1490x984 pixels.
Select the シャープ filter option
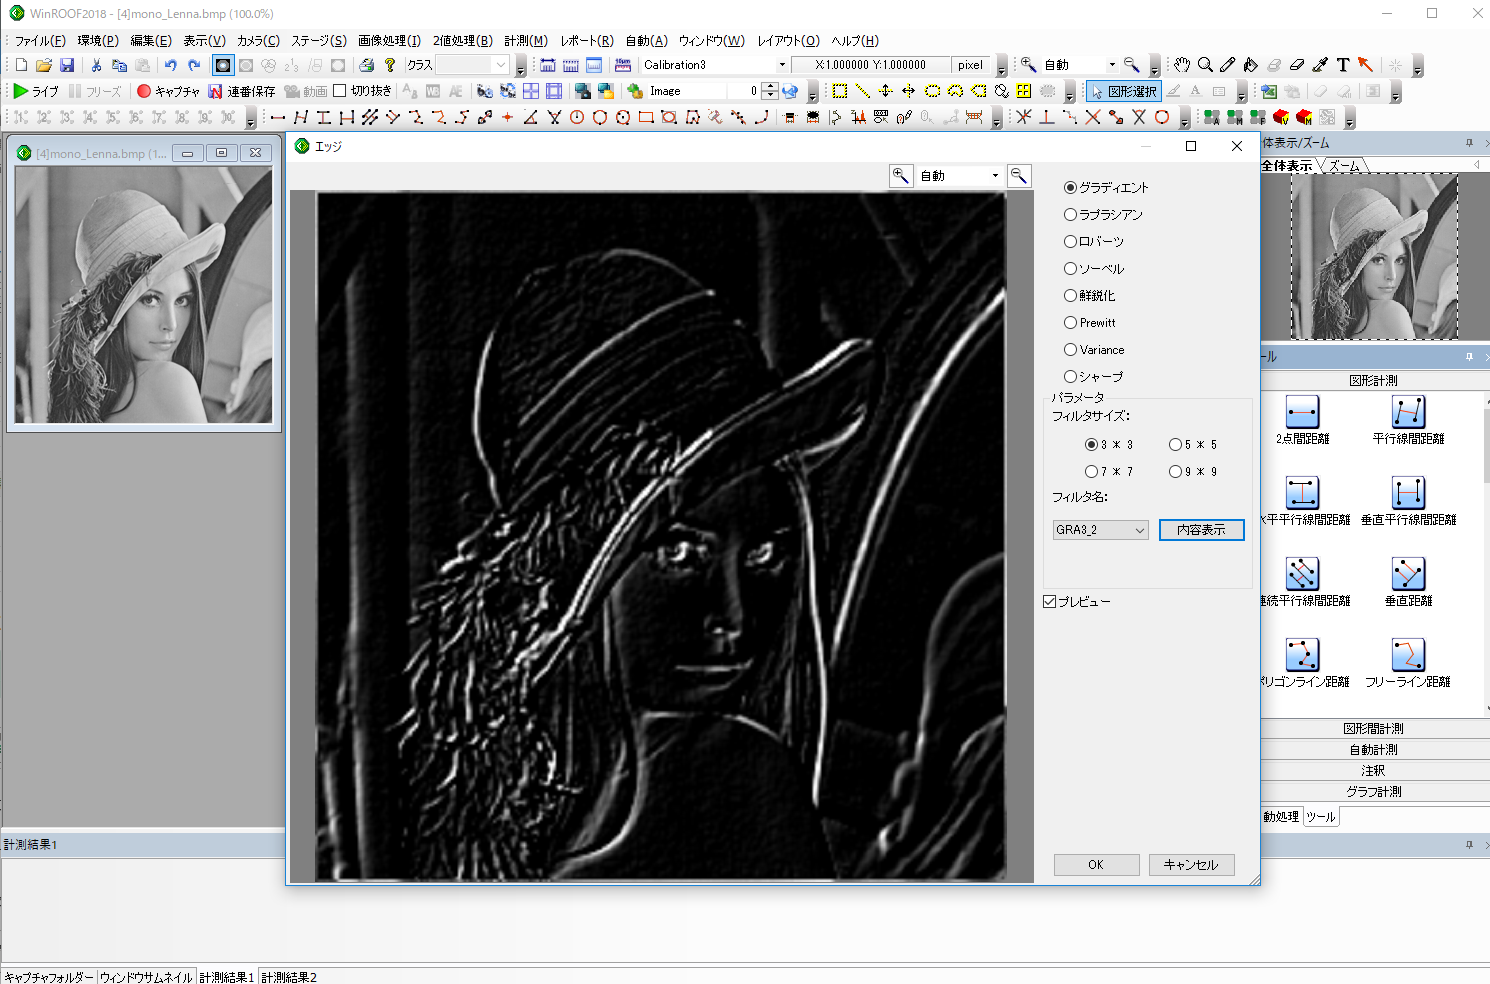point(1094,376)
